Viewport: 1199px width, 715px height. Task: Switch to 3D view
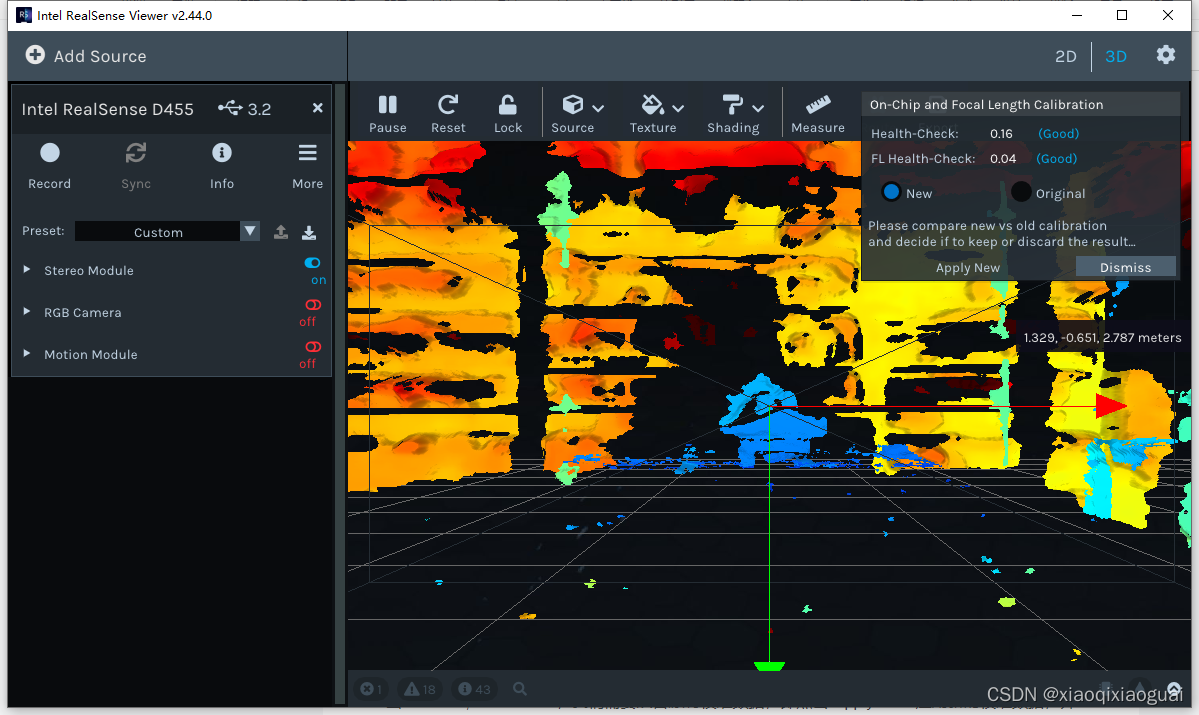(x=1116, y=56)
